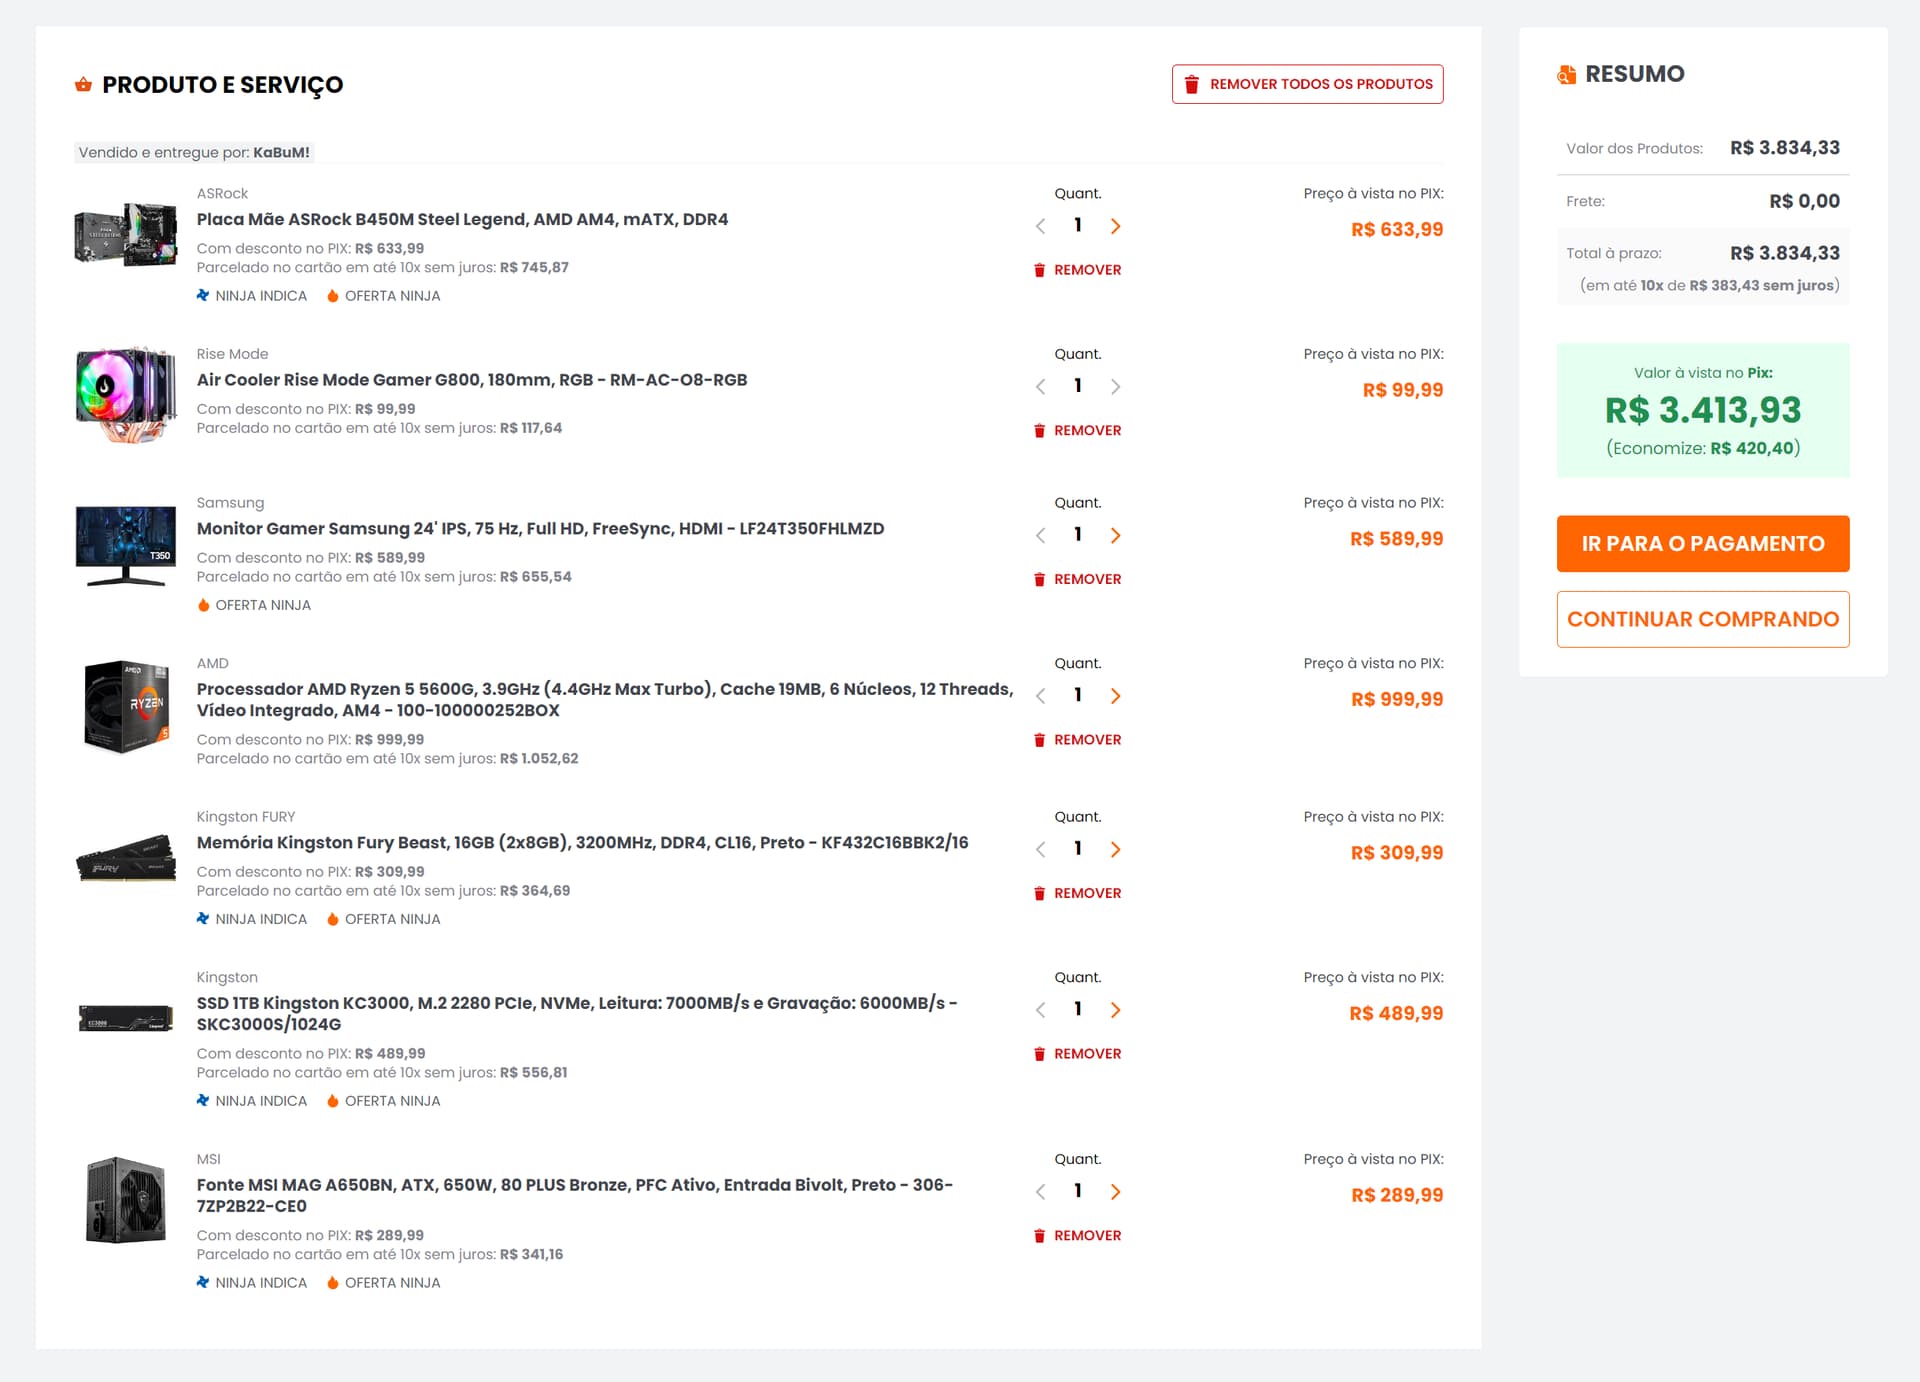The height and width of the screenshot is (1382, 1920).
Task: Open Memória Kingston Fury Beast 16GB title
Action: 582,843
